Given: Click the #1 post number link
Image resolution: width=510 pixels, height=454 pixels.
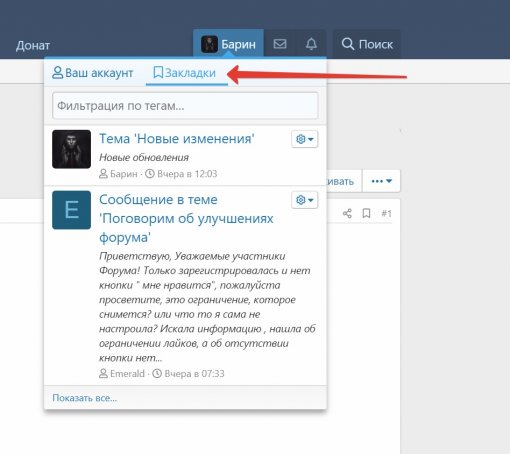Looking at the screenshot, I should tap(386, 213).
